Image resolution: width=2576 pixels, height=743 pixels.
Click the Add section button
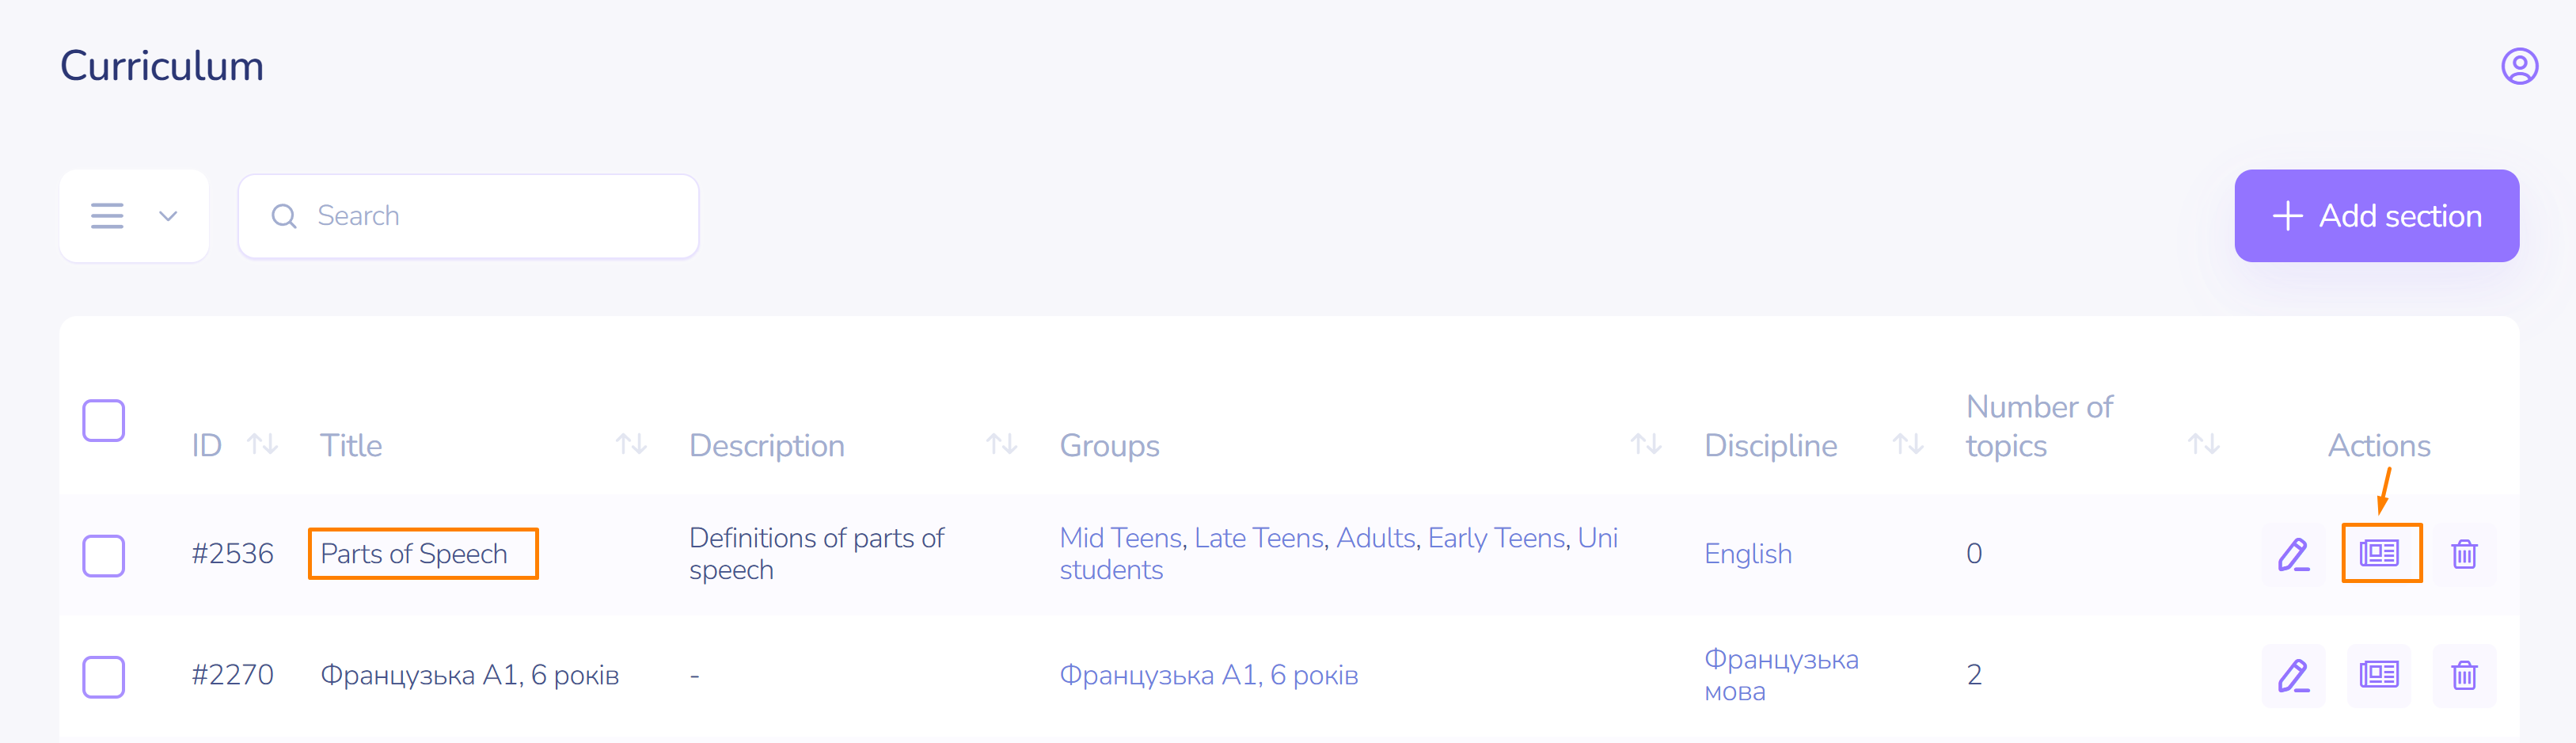pos(2376,216)
